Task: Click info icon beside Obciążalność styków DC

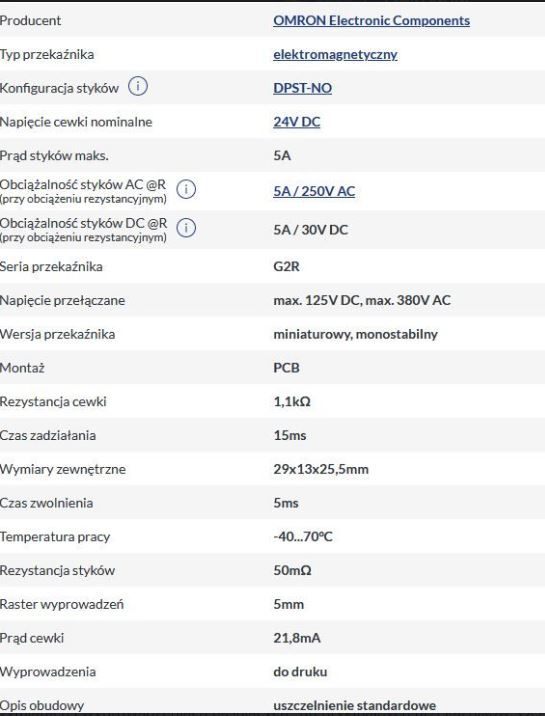Action: [x=186, y=227]
